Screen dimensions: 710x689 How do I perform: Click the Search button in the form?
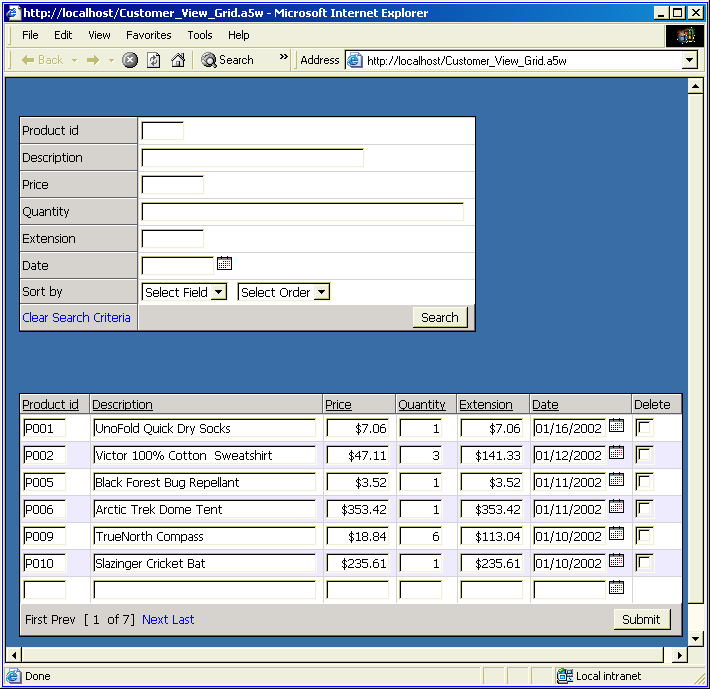pos(440,317)
